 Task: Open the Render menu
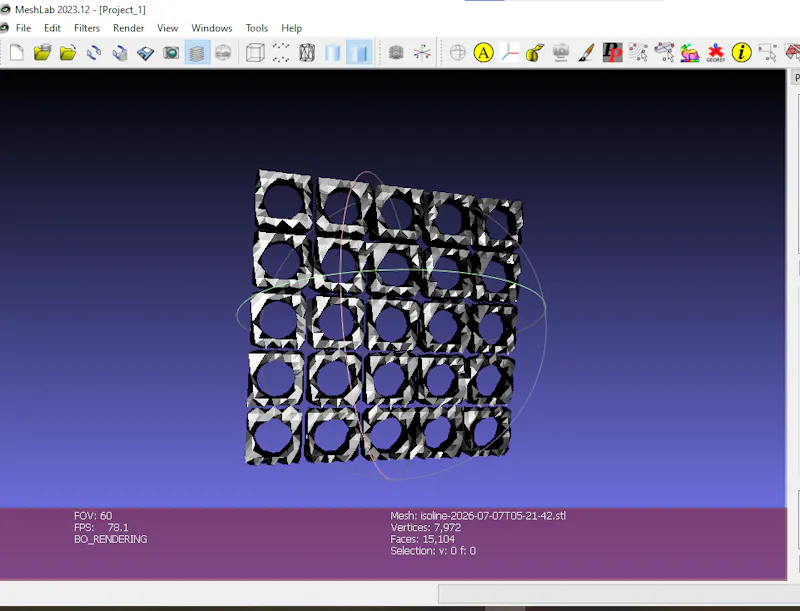click(x=129, y=28)
